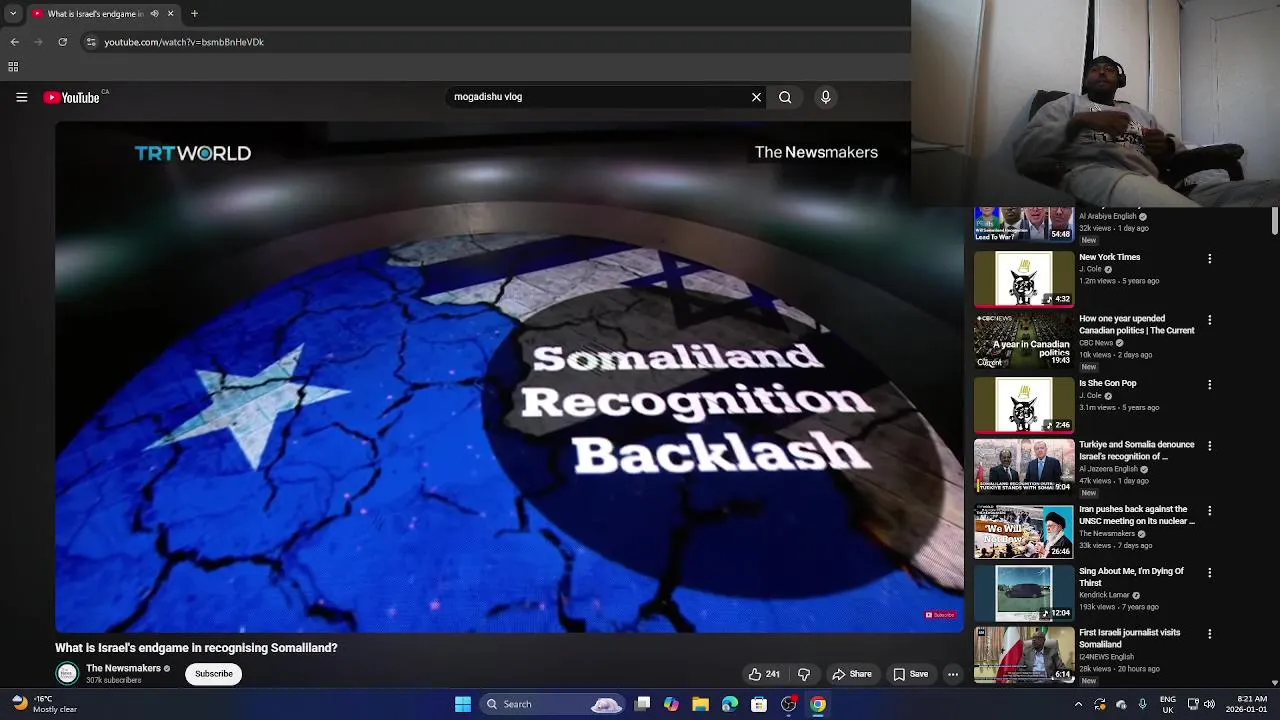Image resolution: width=1280 pixels, height=720 pixels.
Task: Play the 54:48 Al Arabiya video thumbnail
Action: pos(1024,224)
